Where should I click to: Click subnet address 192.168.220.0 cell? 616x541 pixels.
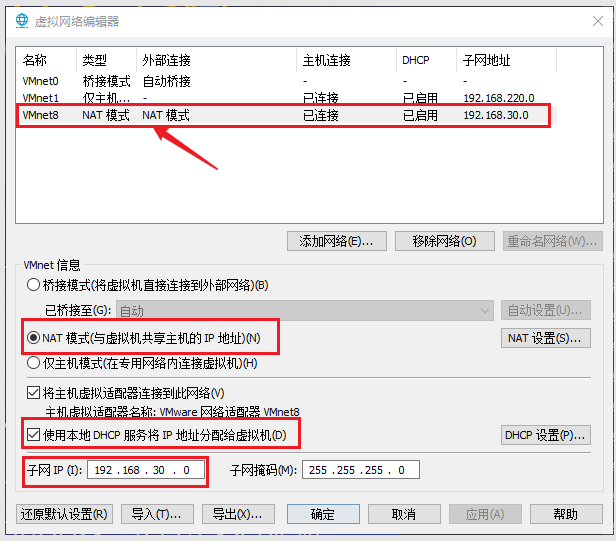click(499, 98)
